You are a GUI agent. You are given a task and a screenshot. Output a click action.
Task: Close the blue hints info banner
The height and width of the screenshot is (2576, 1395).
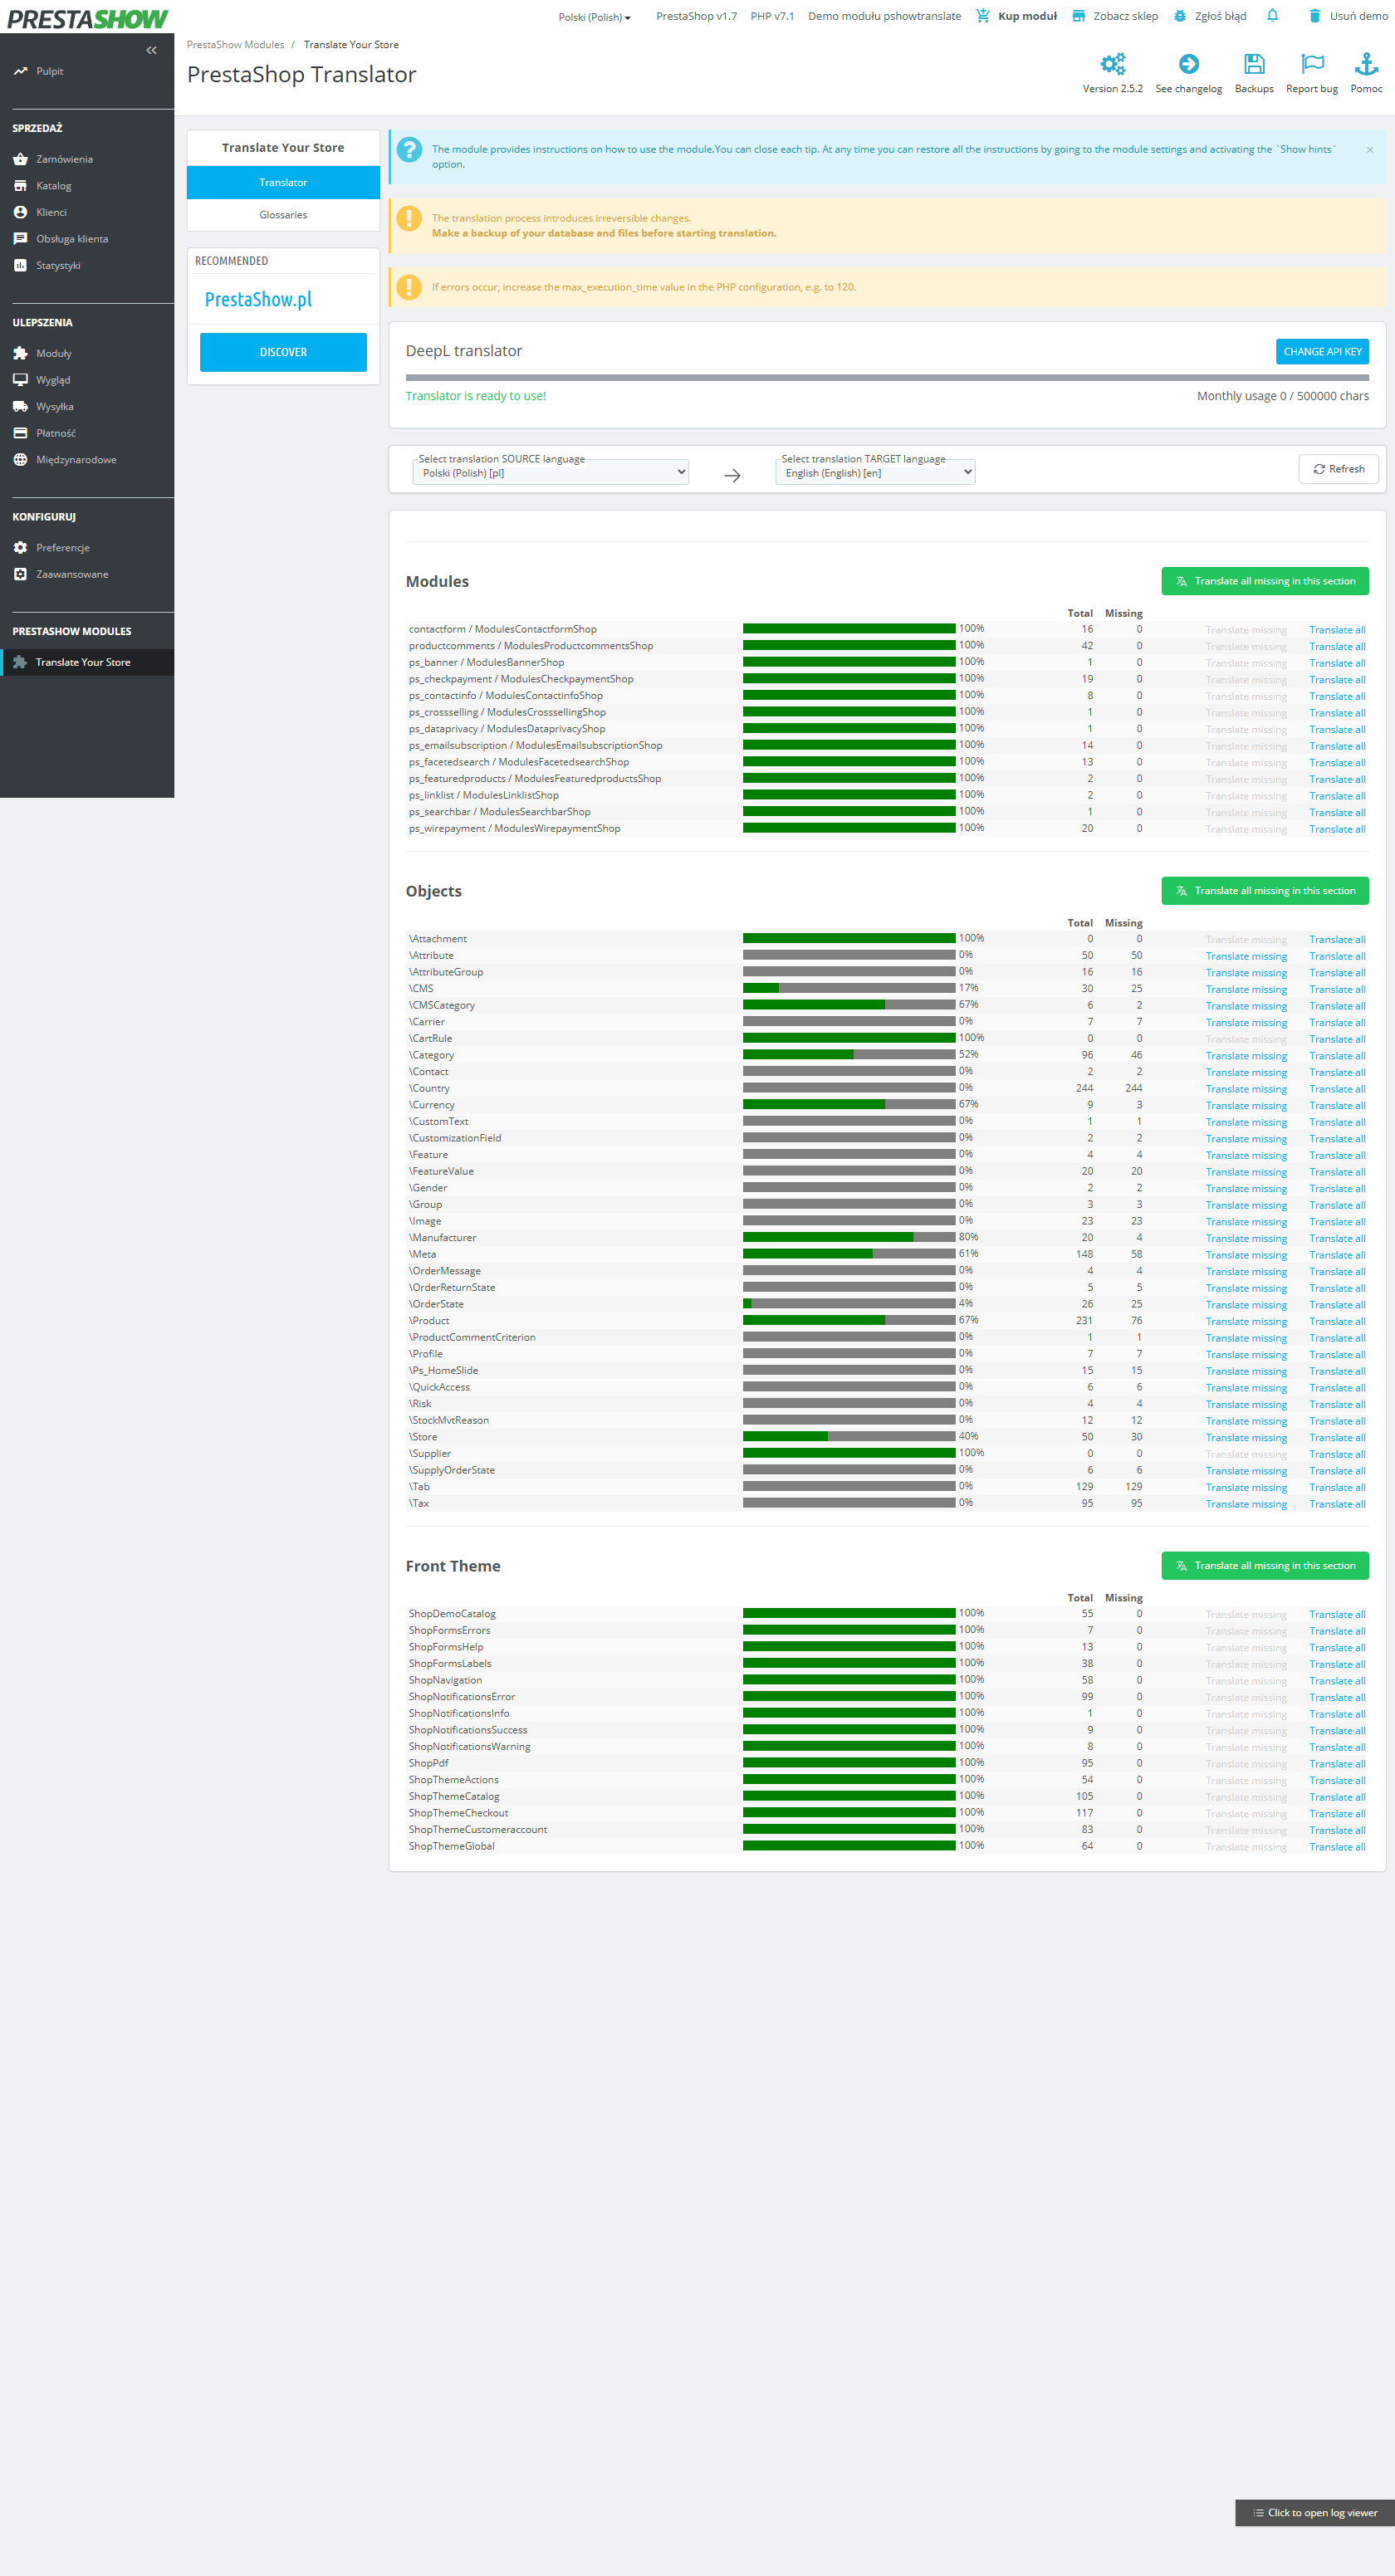pyautogui.click(x=1369, y=150)
